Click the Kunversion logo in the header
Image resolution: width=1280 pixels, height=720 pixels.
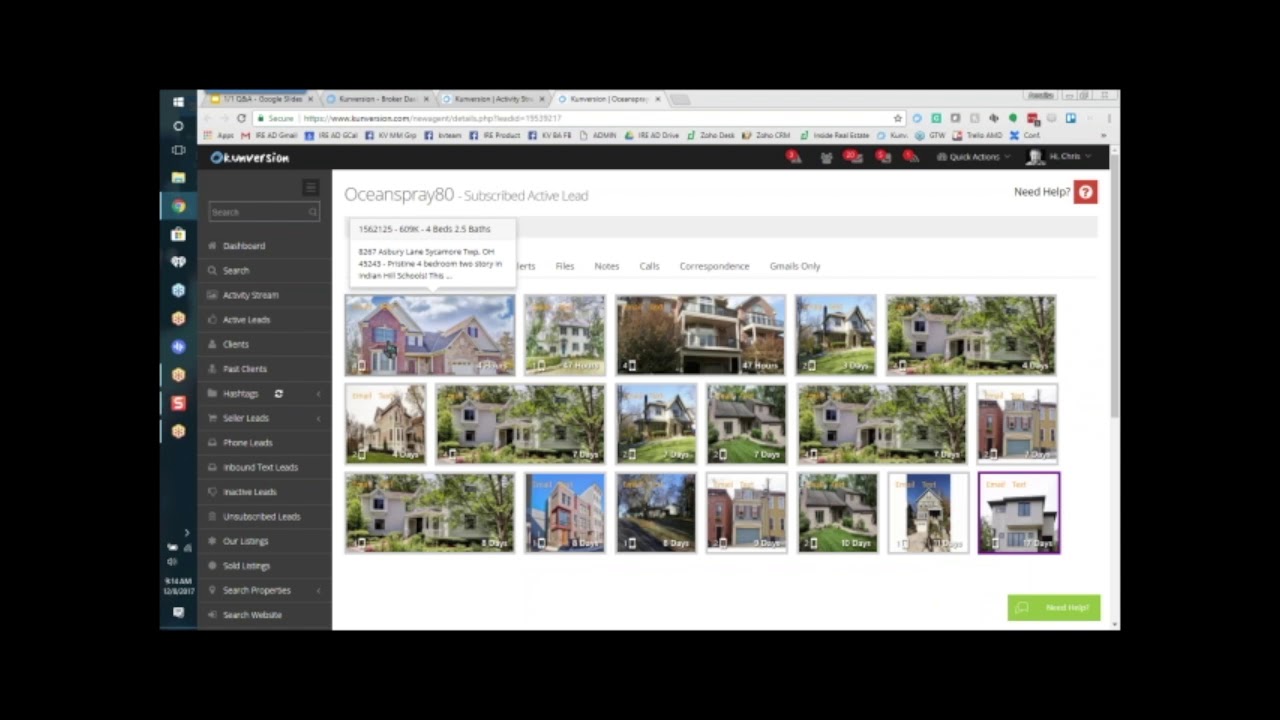[x=250, y=157]
